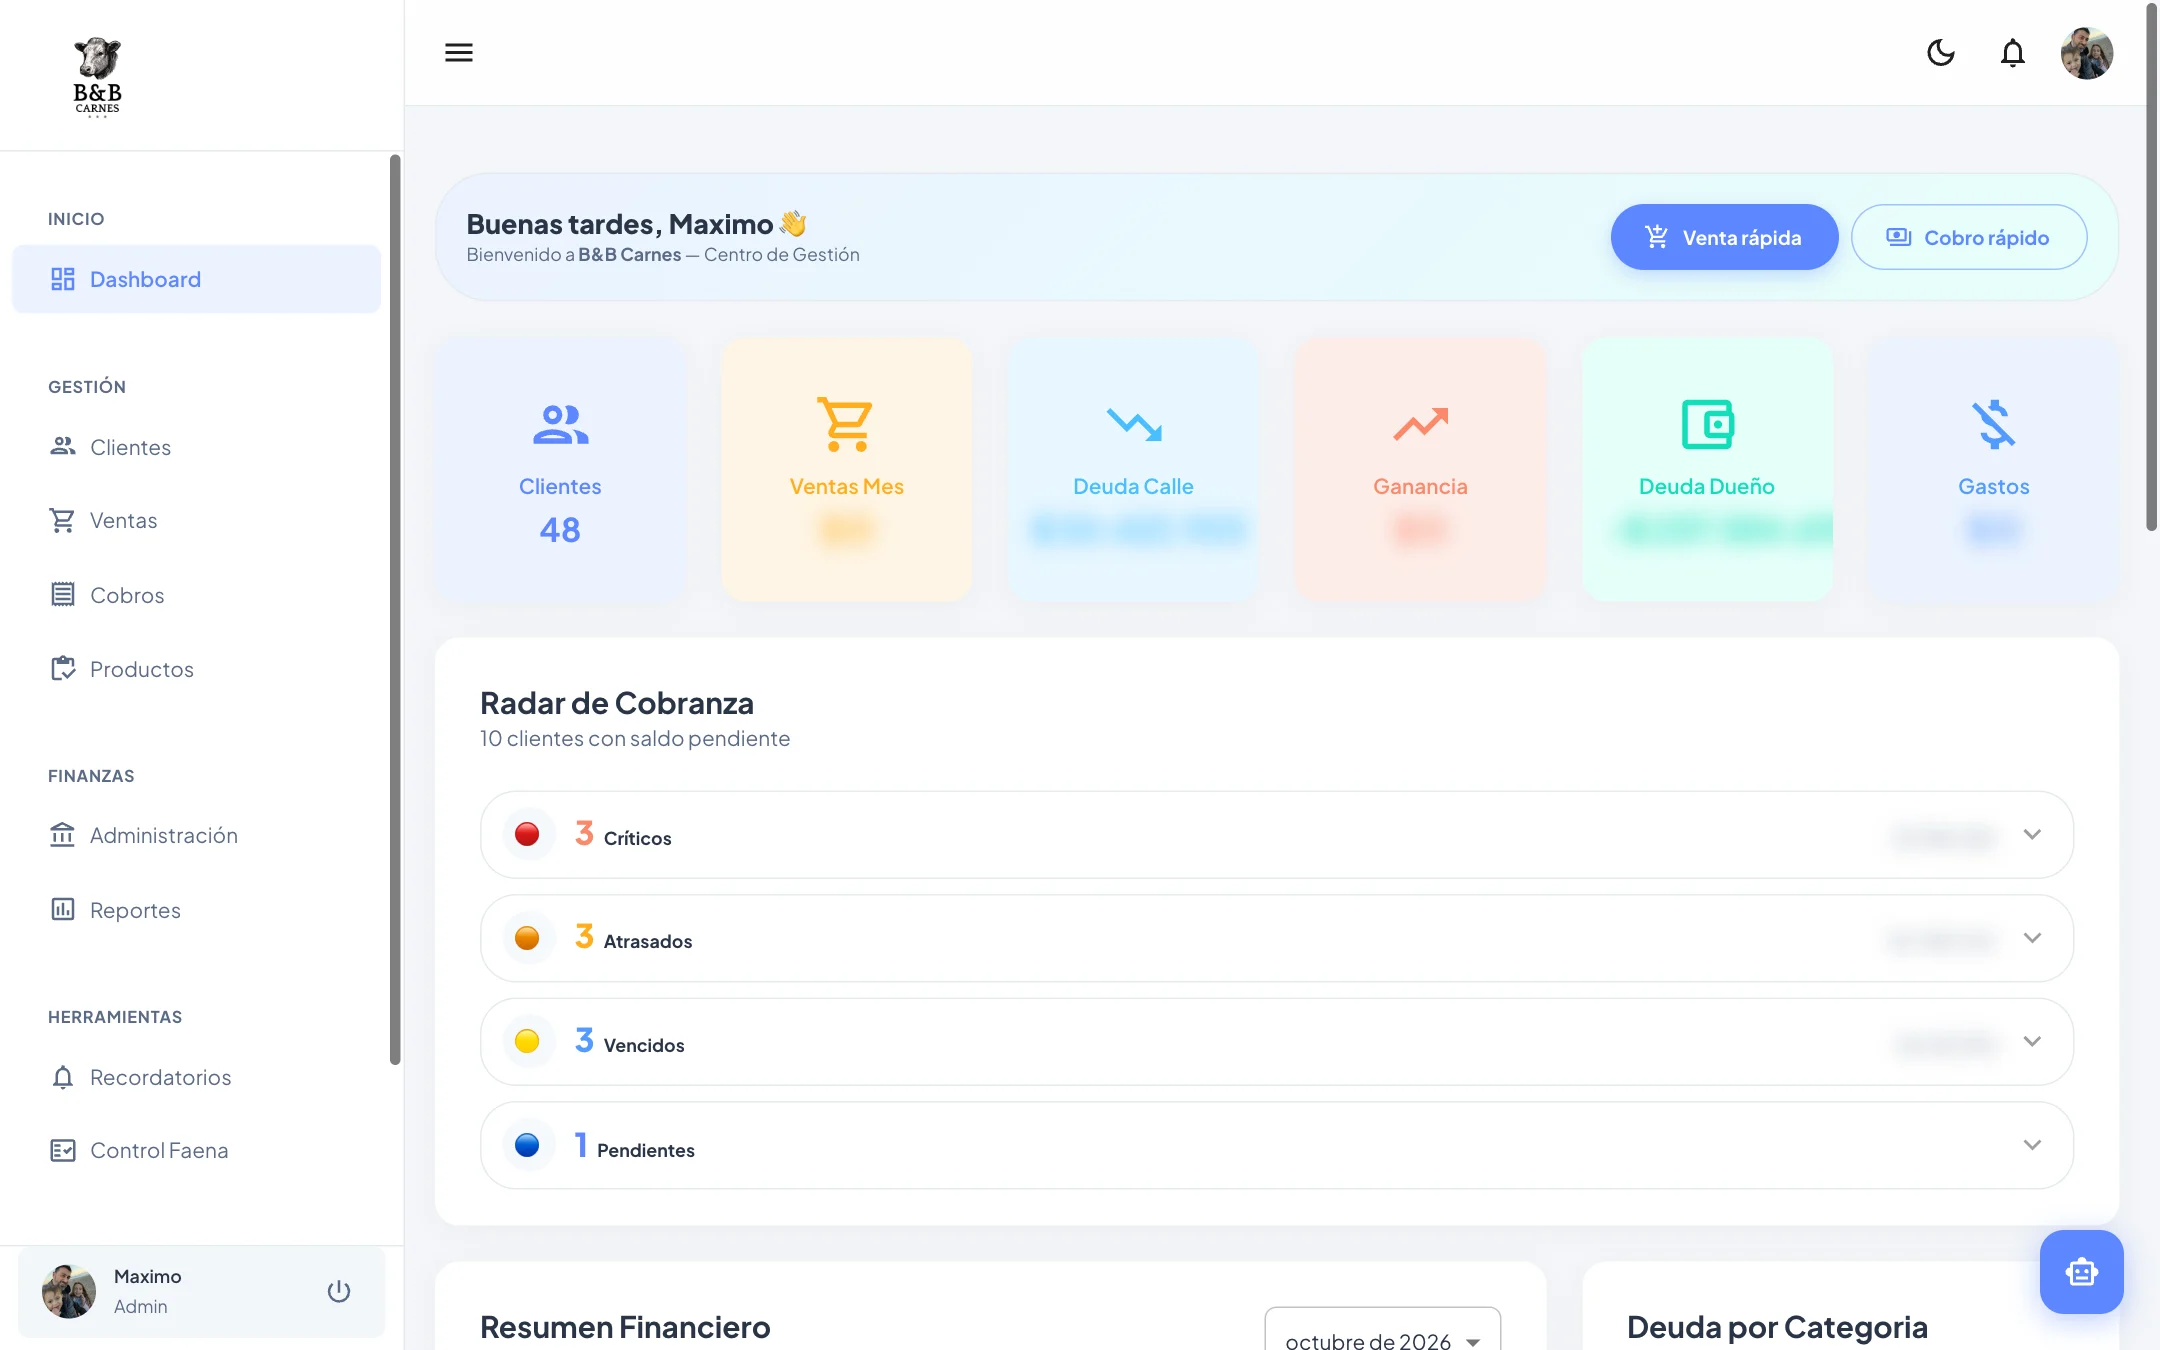This screenshot has height=1350, width=2160.
Task: Click the Clientes count 48
Action: [x=560, y=530]
